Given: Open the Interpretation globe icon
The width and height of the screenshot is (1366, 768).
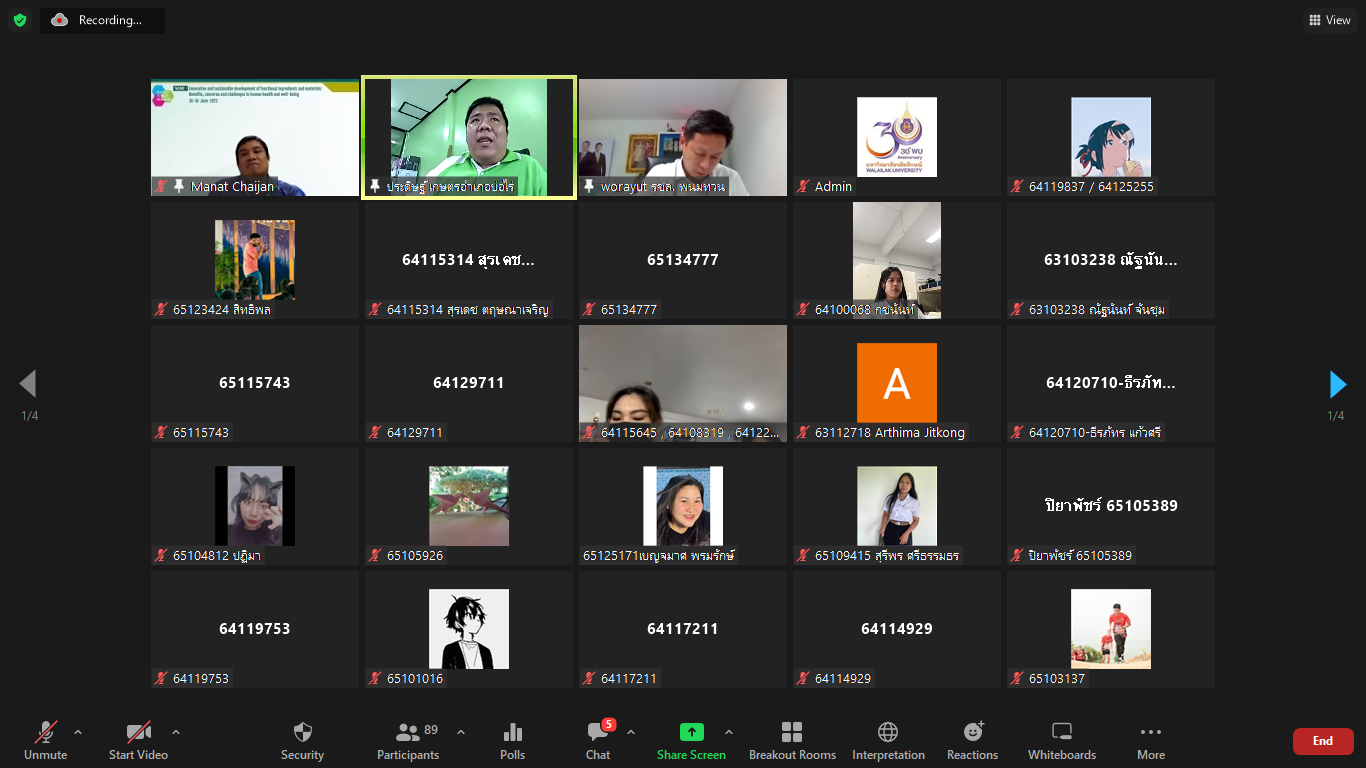Looking at the screenshot, I should (888, 732).
